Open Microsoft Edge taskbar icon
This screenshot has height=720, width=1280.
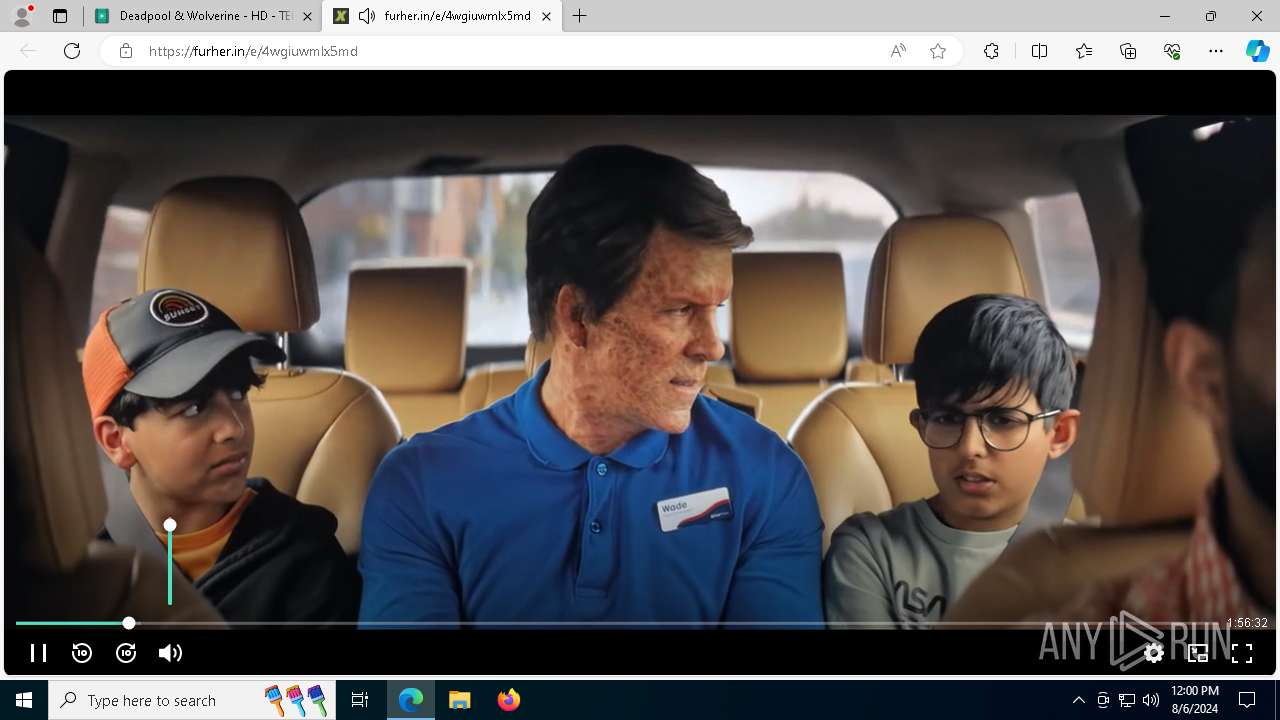point(411,700)
